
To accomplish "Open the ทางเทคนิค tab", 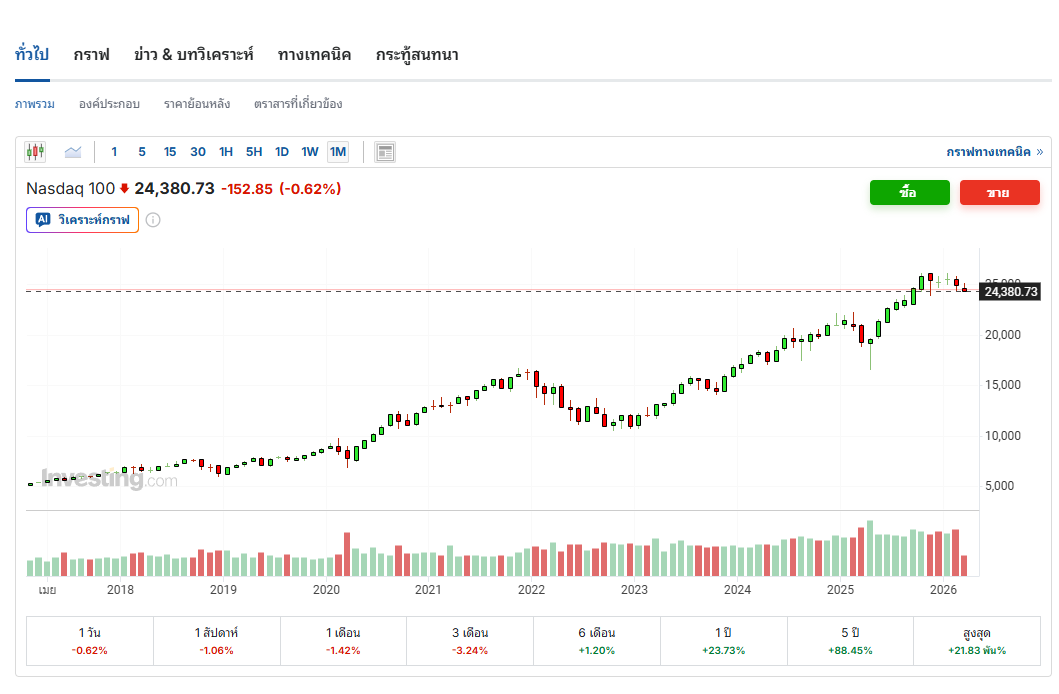I will point(314,54).
